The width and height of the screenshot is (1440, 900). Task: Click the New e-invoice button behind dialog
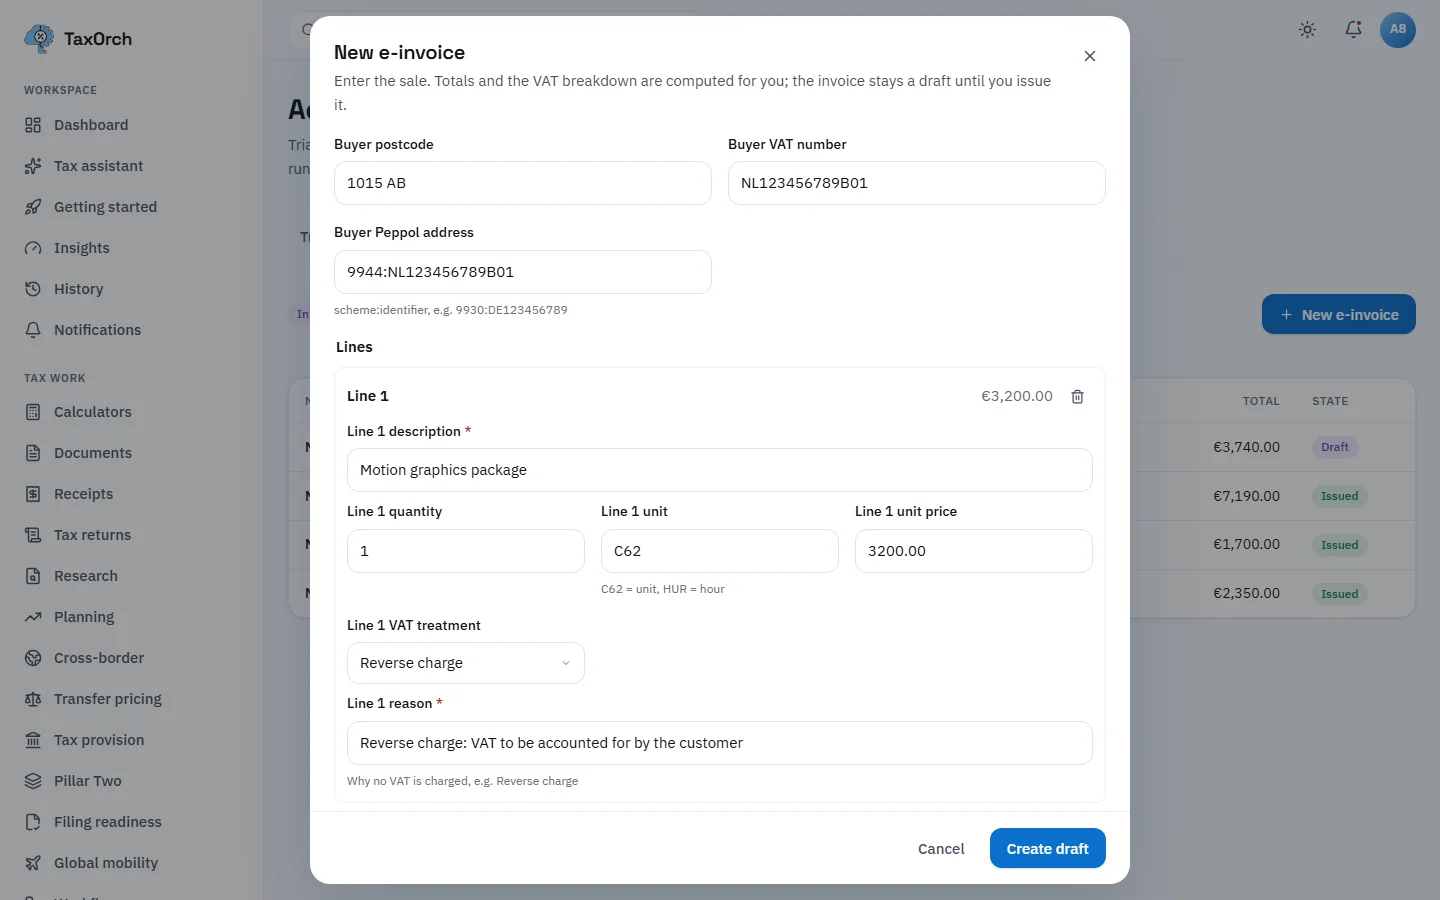pos(1339,314)
